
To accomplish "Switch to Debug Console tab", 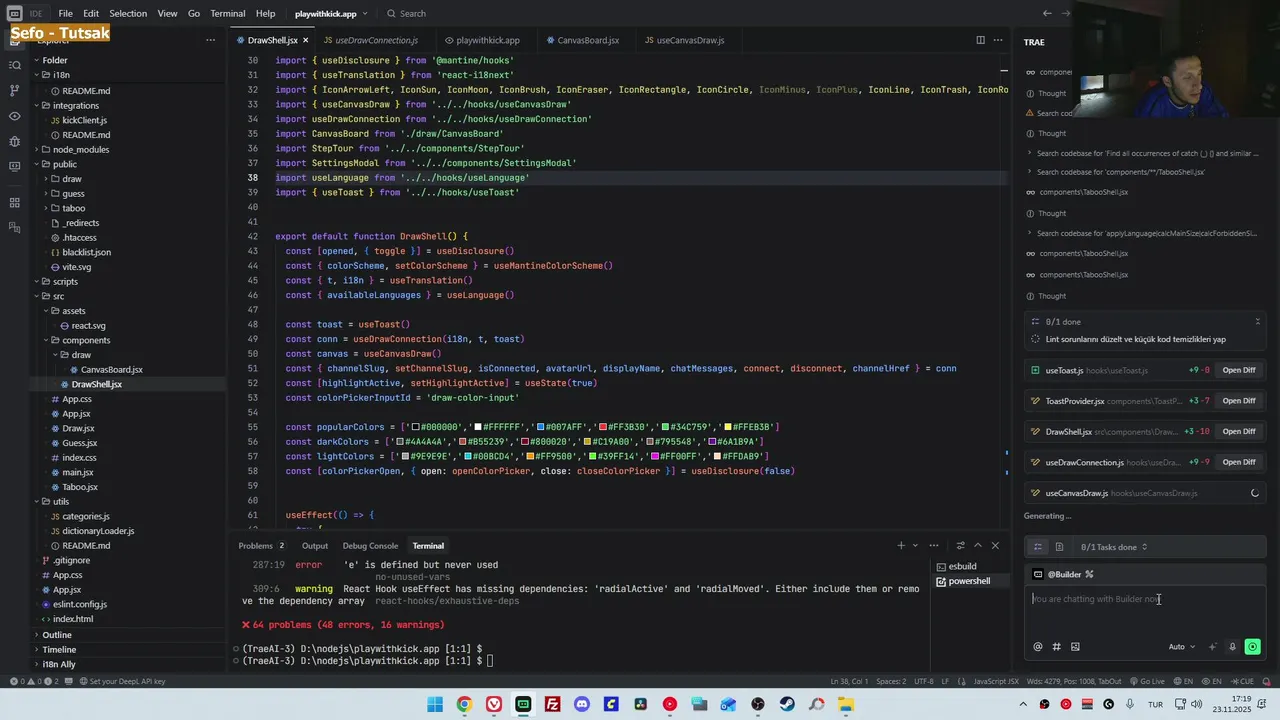I will [x=370, y=546].
